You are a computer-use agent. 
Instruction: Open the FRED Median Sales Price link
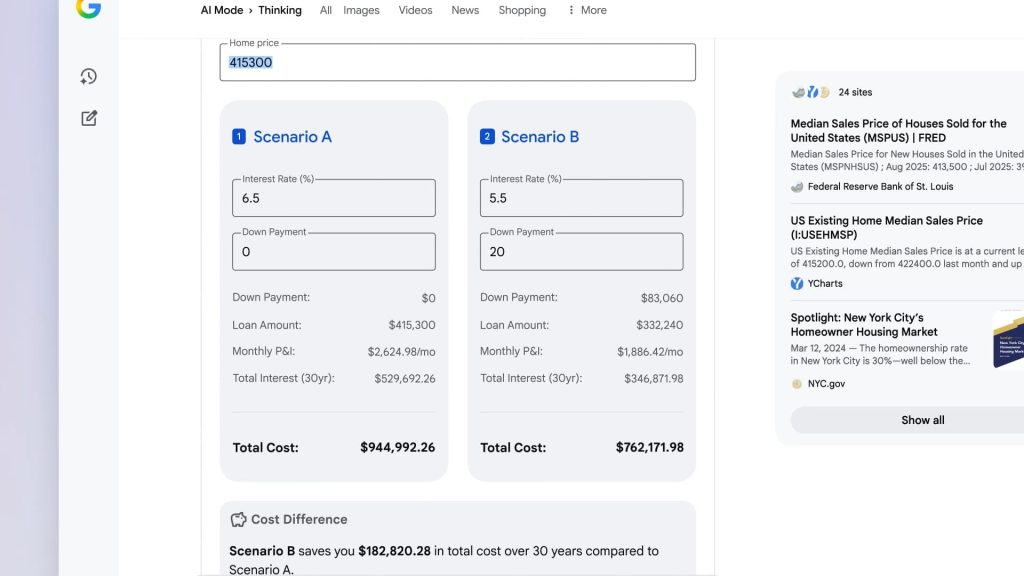[898, 130]
